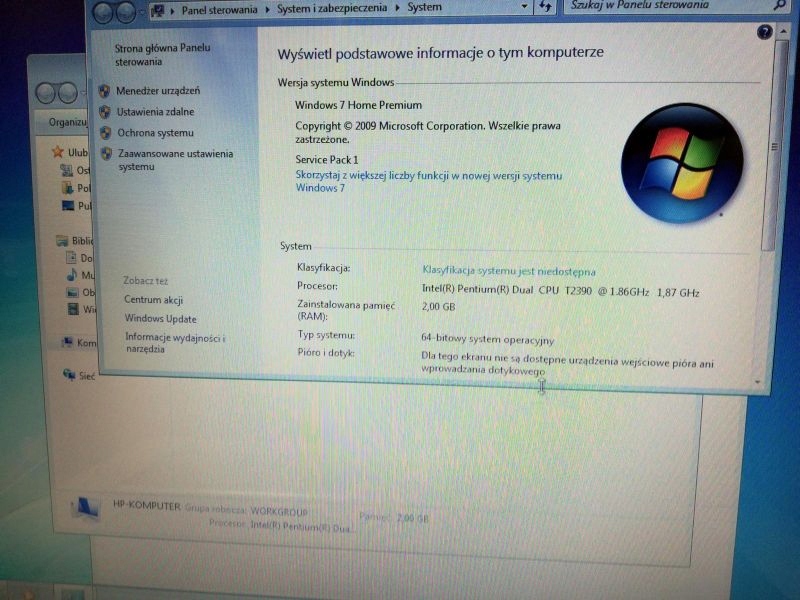Click the HP-KOMPUTER icon in Explorer details pane

tap(85, 508)
